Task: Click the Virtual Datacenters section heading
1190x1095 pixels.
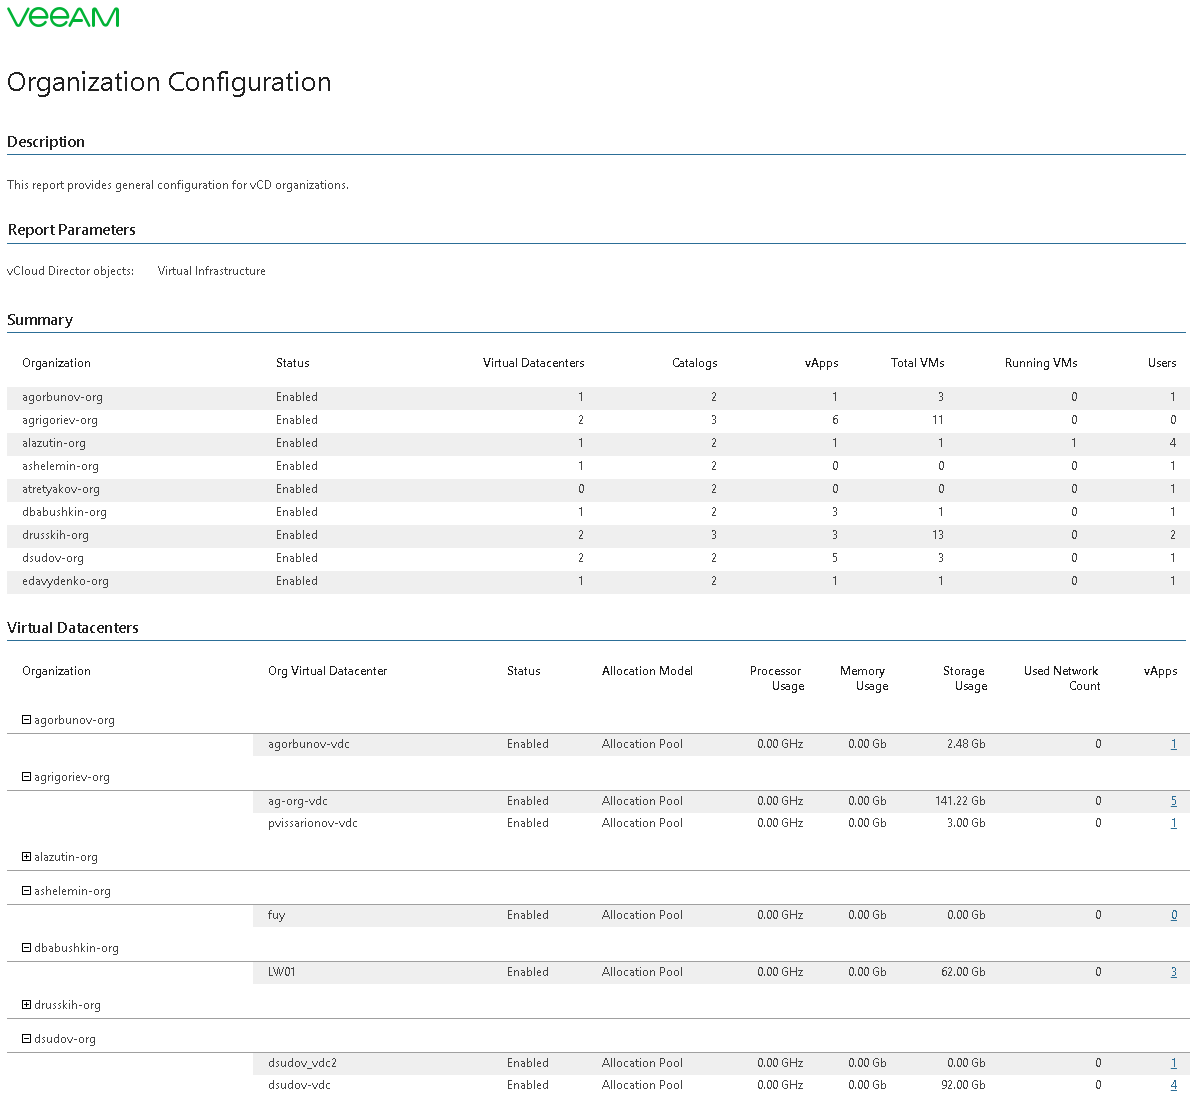Action: click(x=73, y=628)
